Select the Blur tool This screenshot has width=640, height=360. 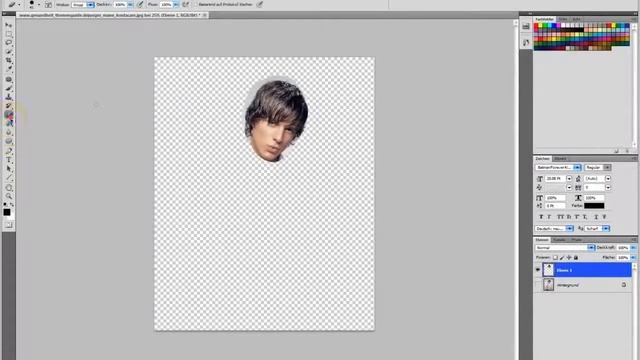click(x=9, y=132)
